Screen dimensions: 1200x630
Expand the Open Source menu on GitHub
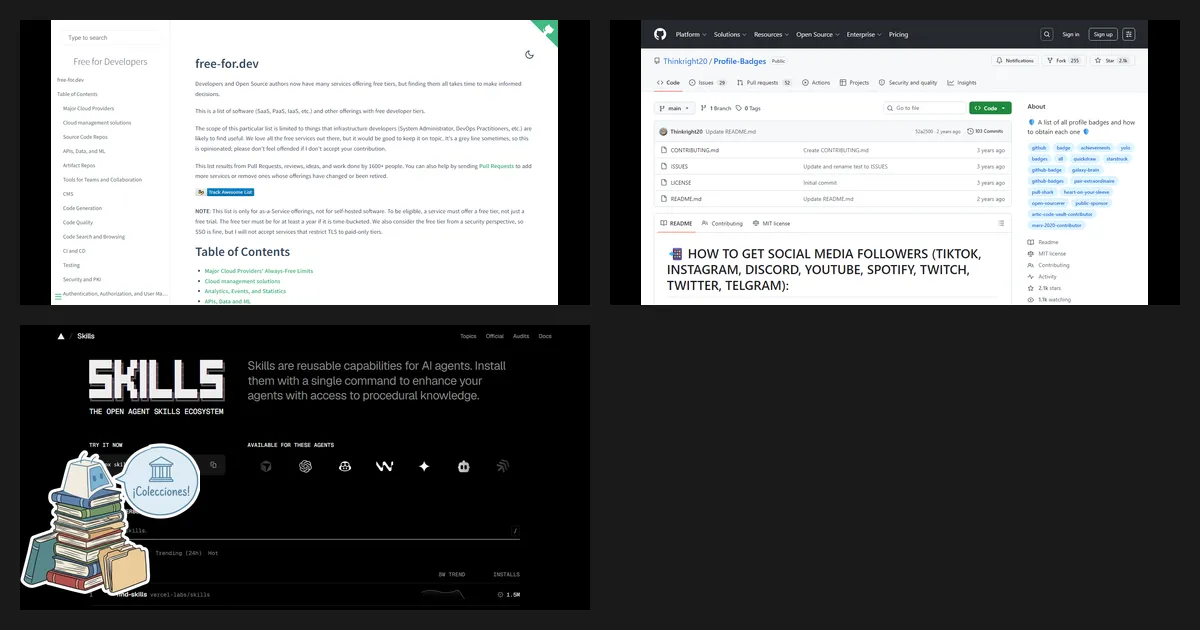coord(818,34)
